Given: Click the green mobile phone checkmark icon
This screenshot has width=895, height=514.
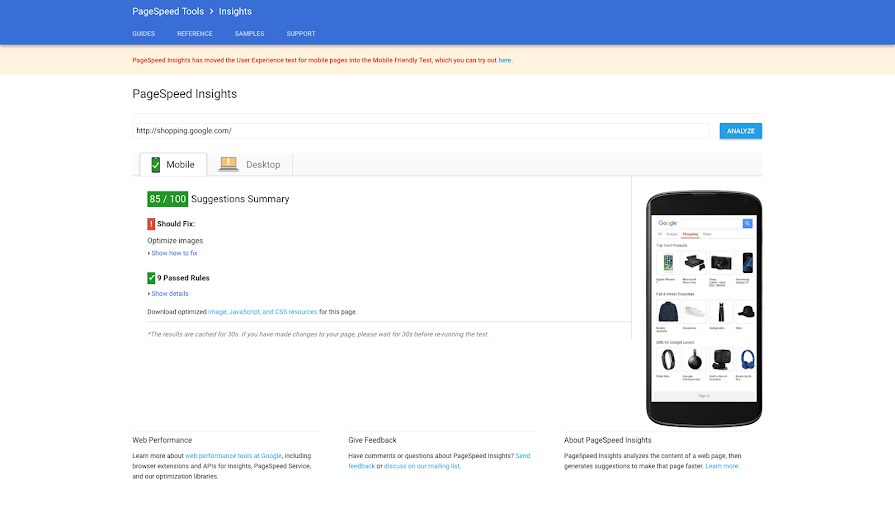Looking at the screenshot, I should pos(155,164).
